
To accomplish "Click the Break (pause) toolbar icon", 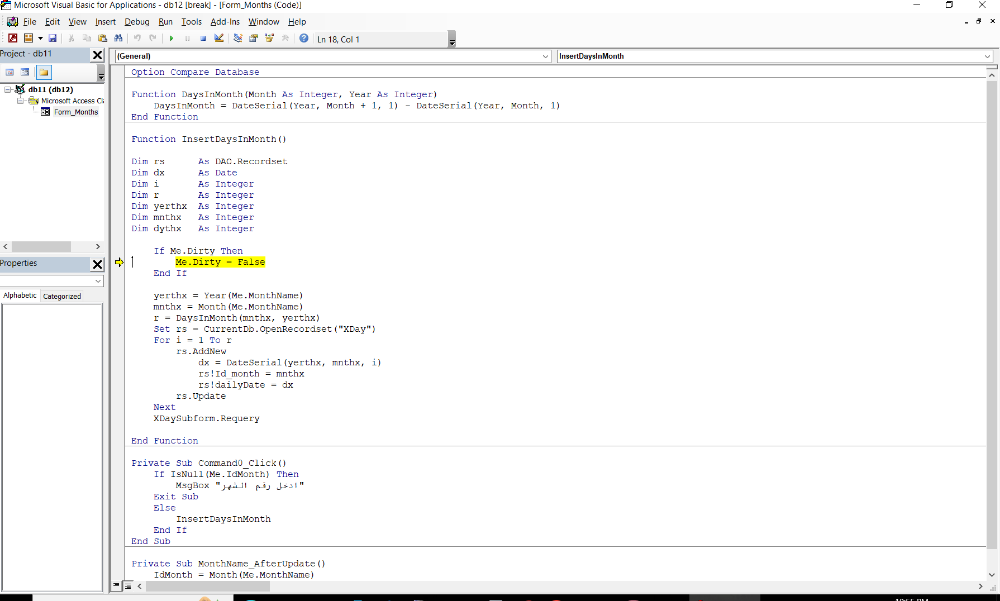I will click(x=188, y=39).
